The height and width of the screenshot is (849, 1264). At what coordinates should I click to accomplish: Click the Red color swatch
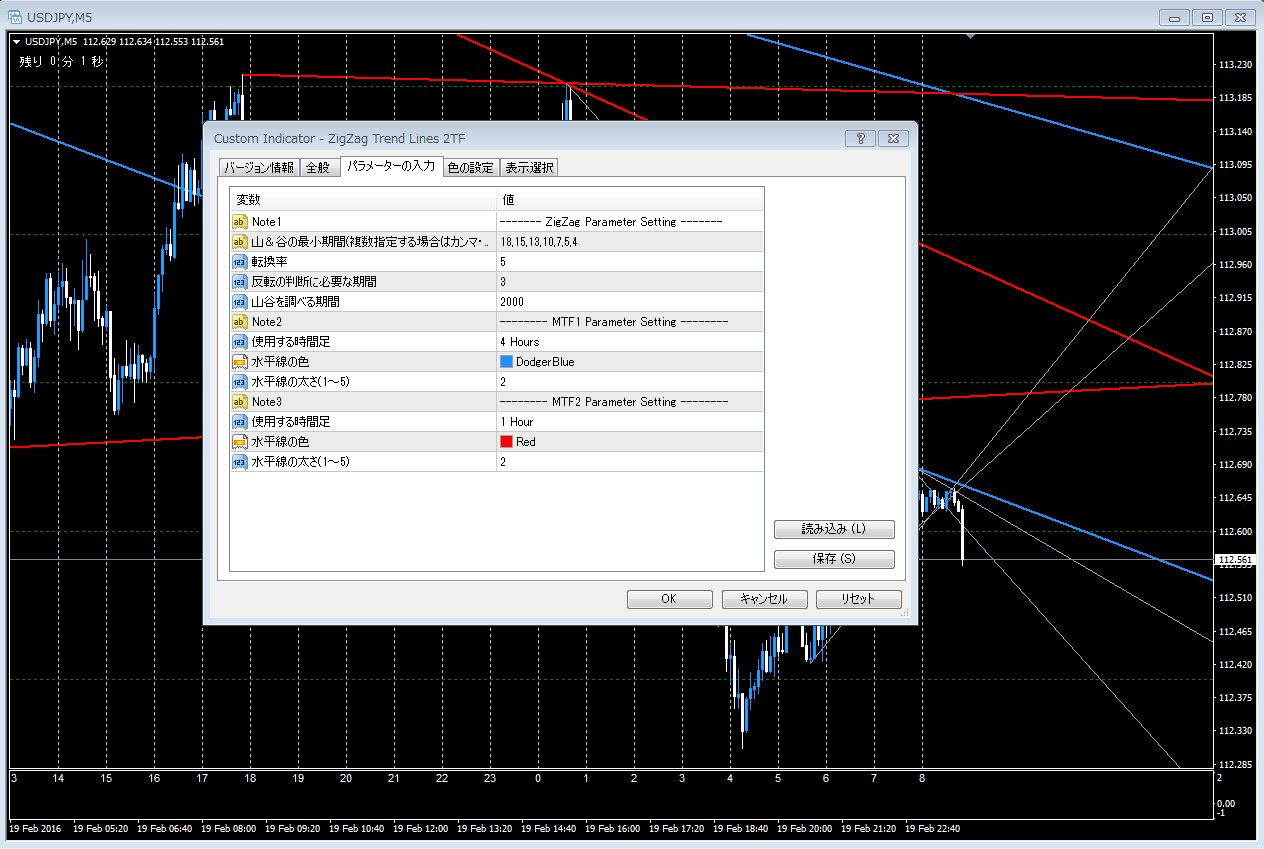point(506,441)
